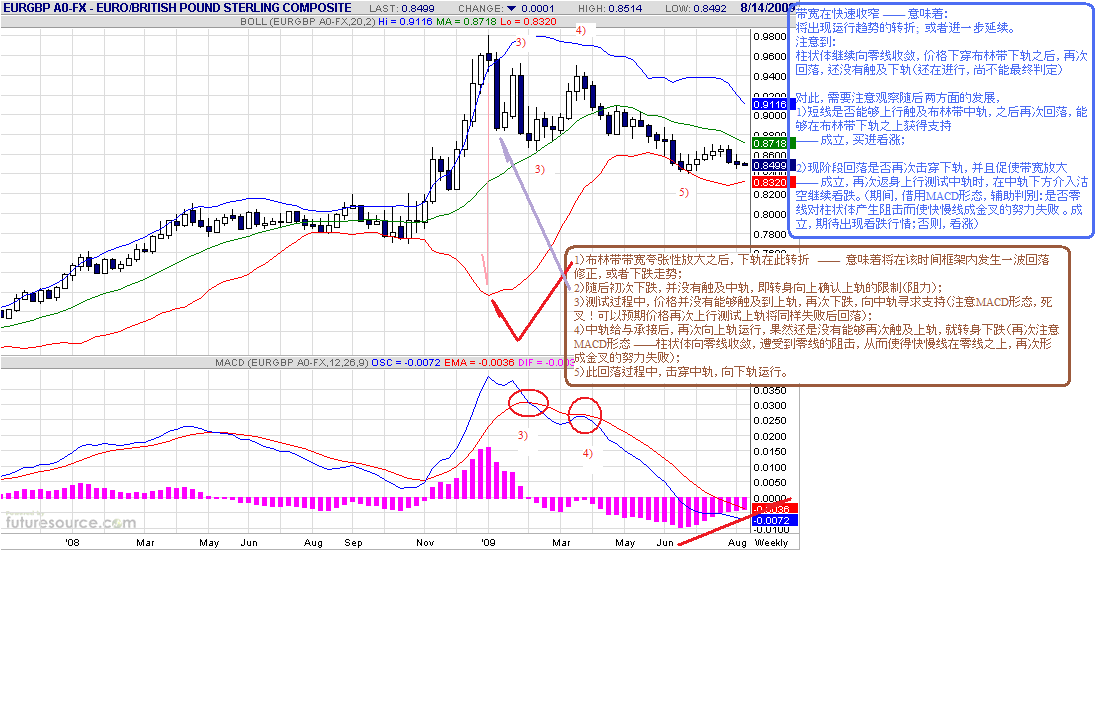Click the red -0.0036 MACD tag
This screenshot has height=702, width=1095.
pos(775,509)
